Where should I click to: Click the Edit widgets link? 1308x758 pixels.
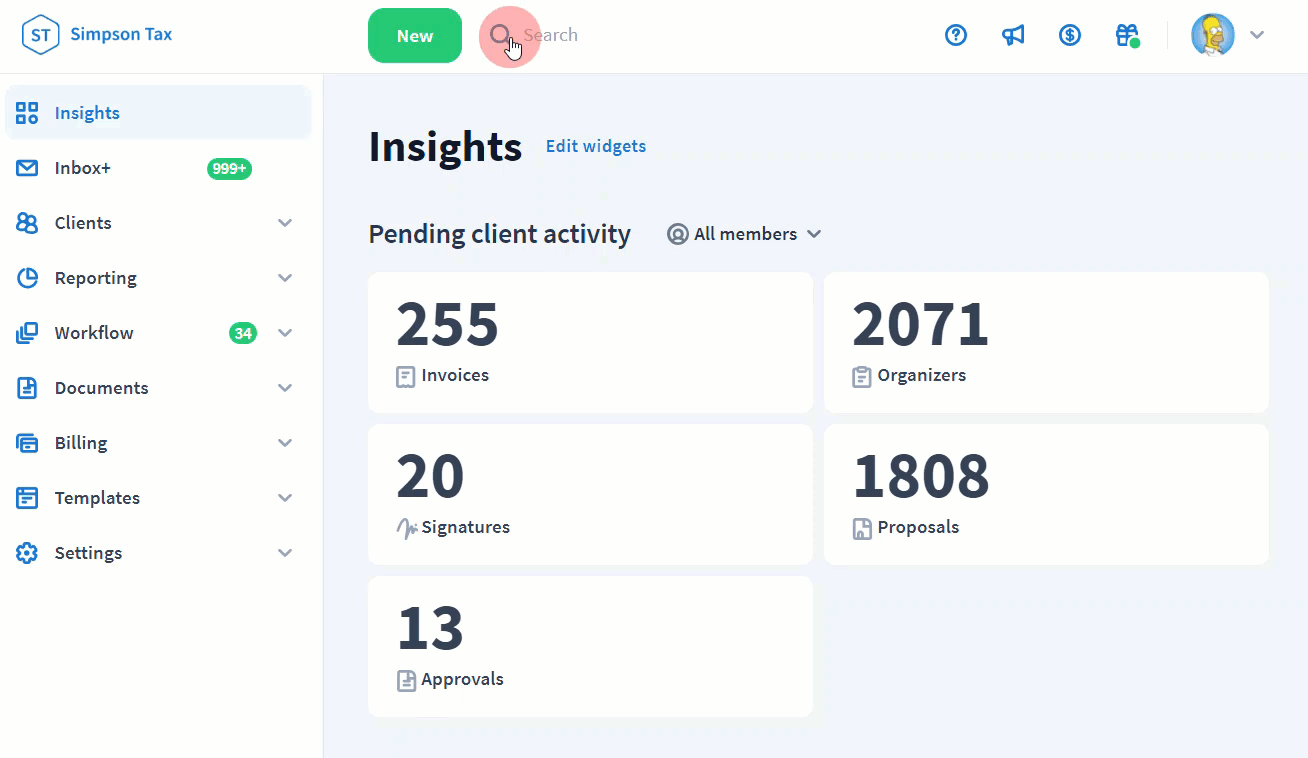(596, 146)
